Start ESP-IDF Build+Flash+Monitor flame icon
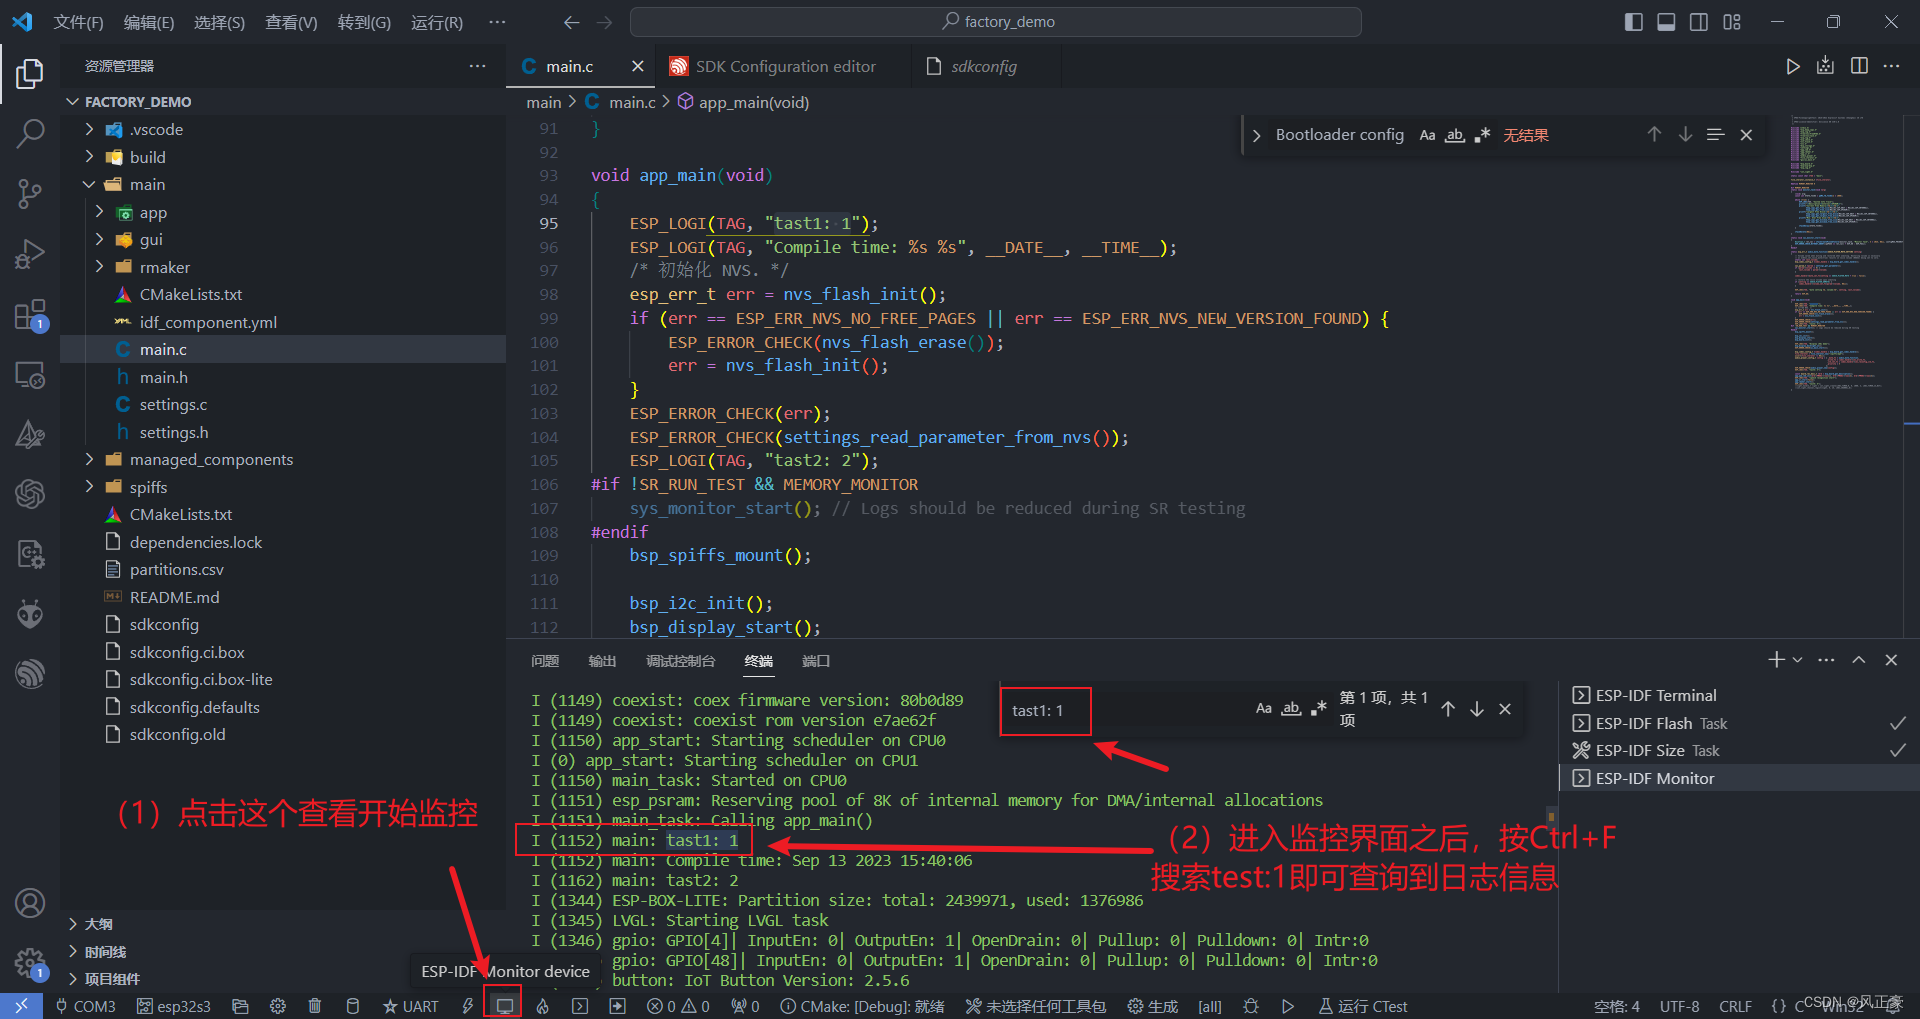1920x1019 pixels. [x=542, y=1006]
